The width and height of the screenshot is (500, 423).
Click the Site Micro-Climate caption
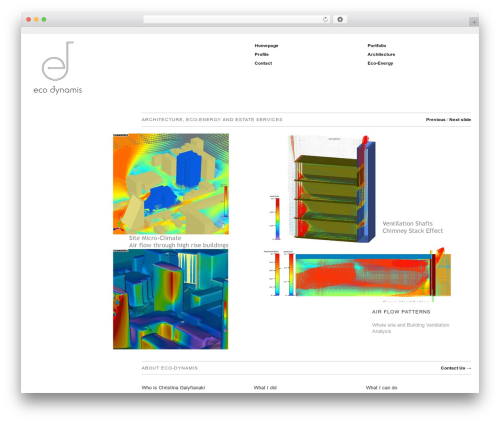155,238
